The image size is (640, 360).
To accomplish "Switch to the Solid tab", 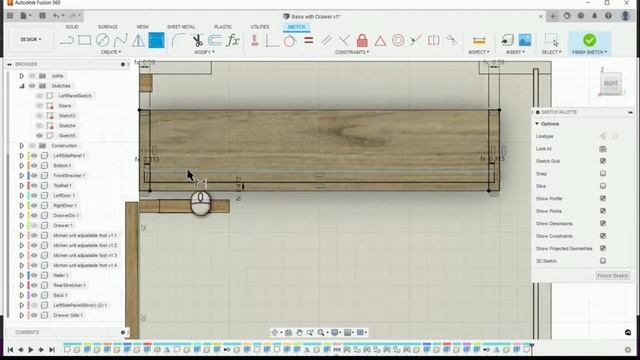I will [x=72, y=27].
